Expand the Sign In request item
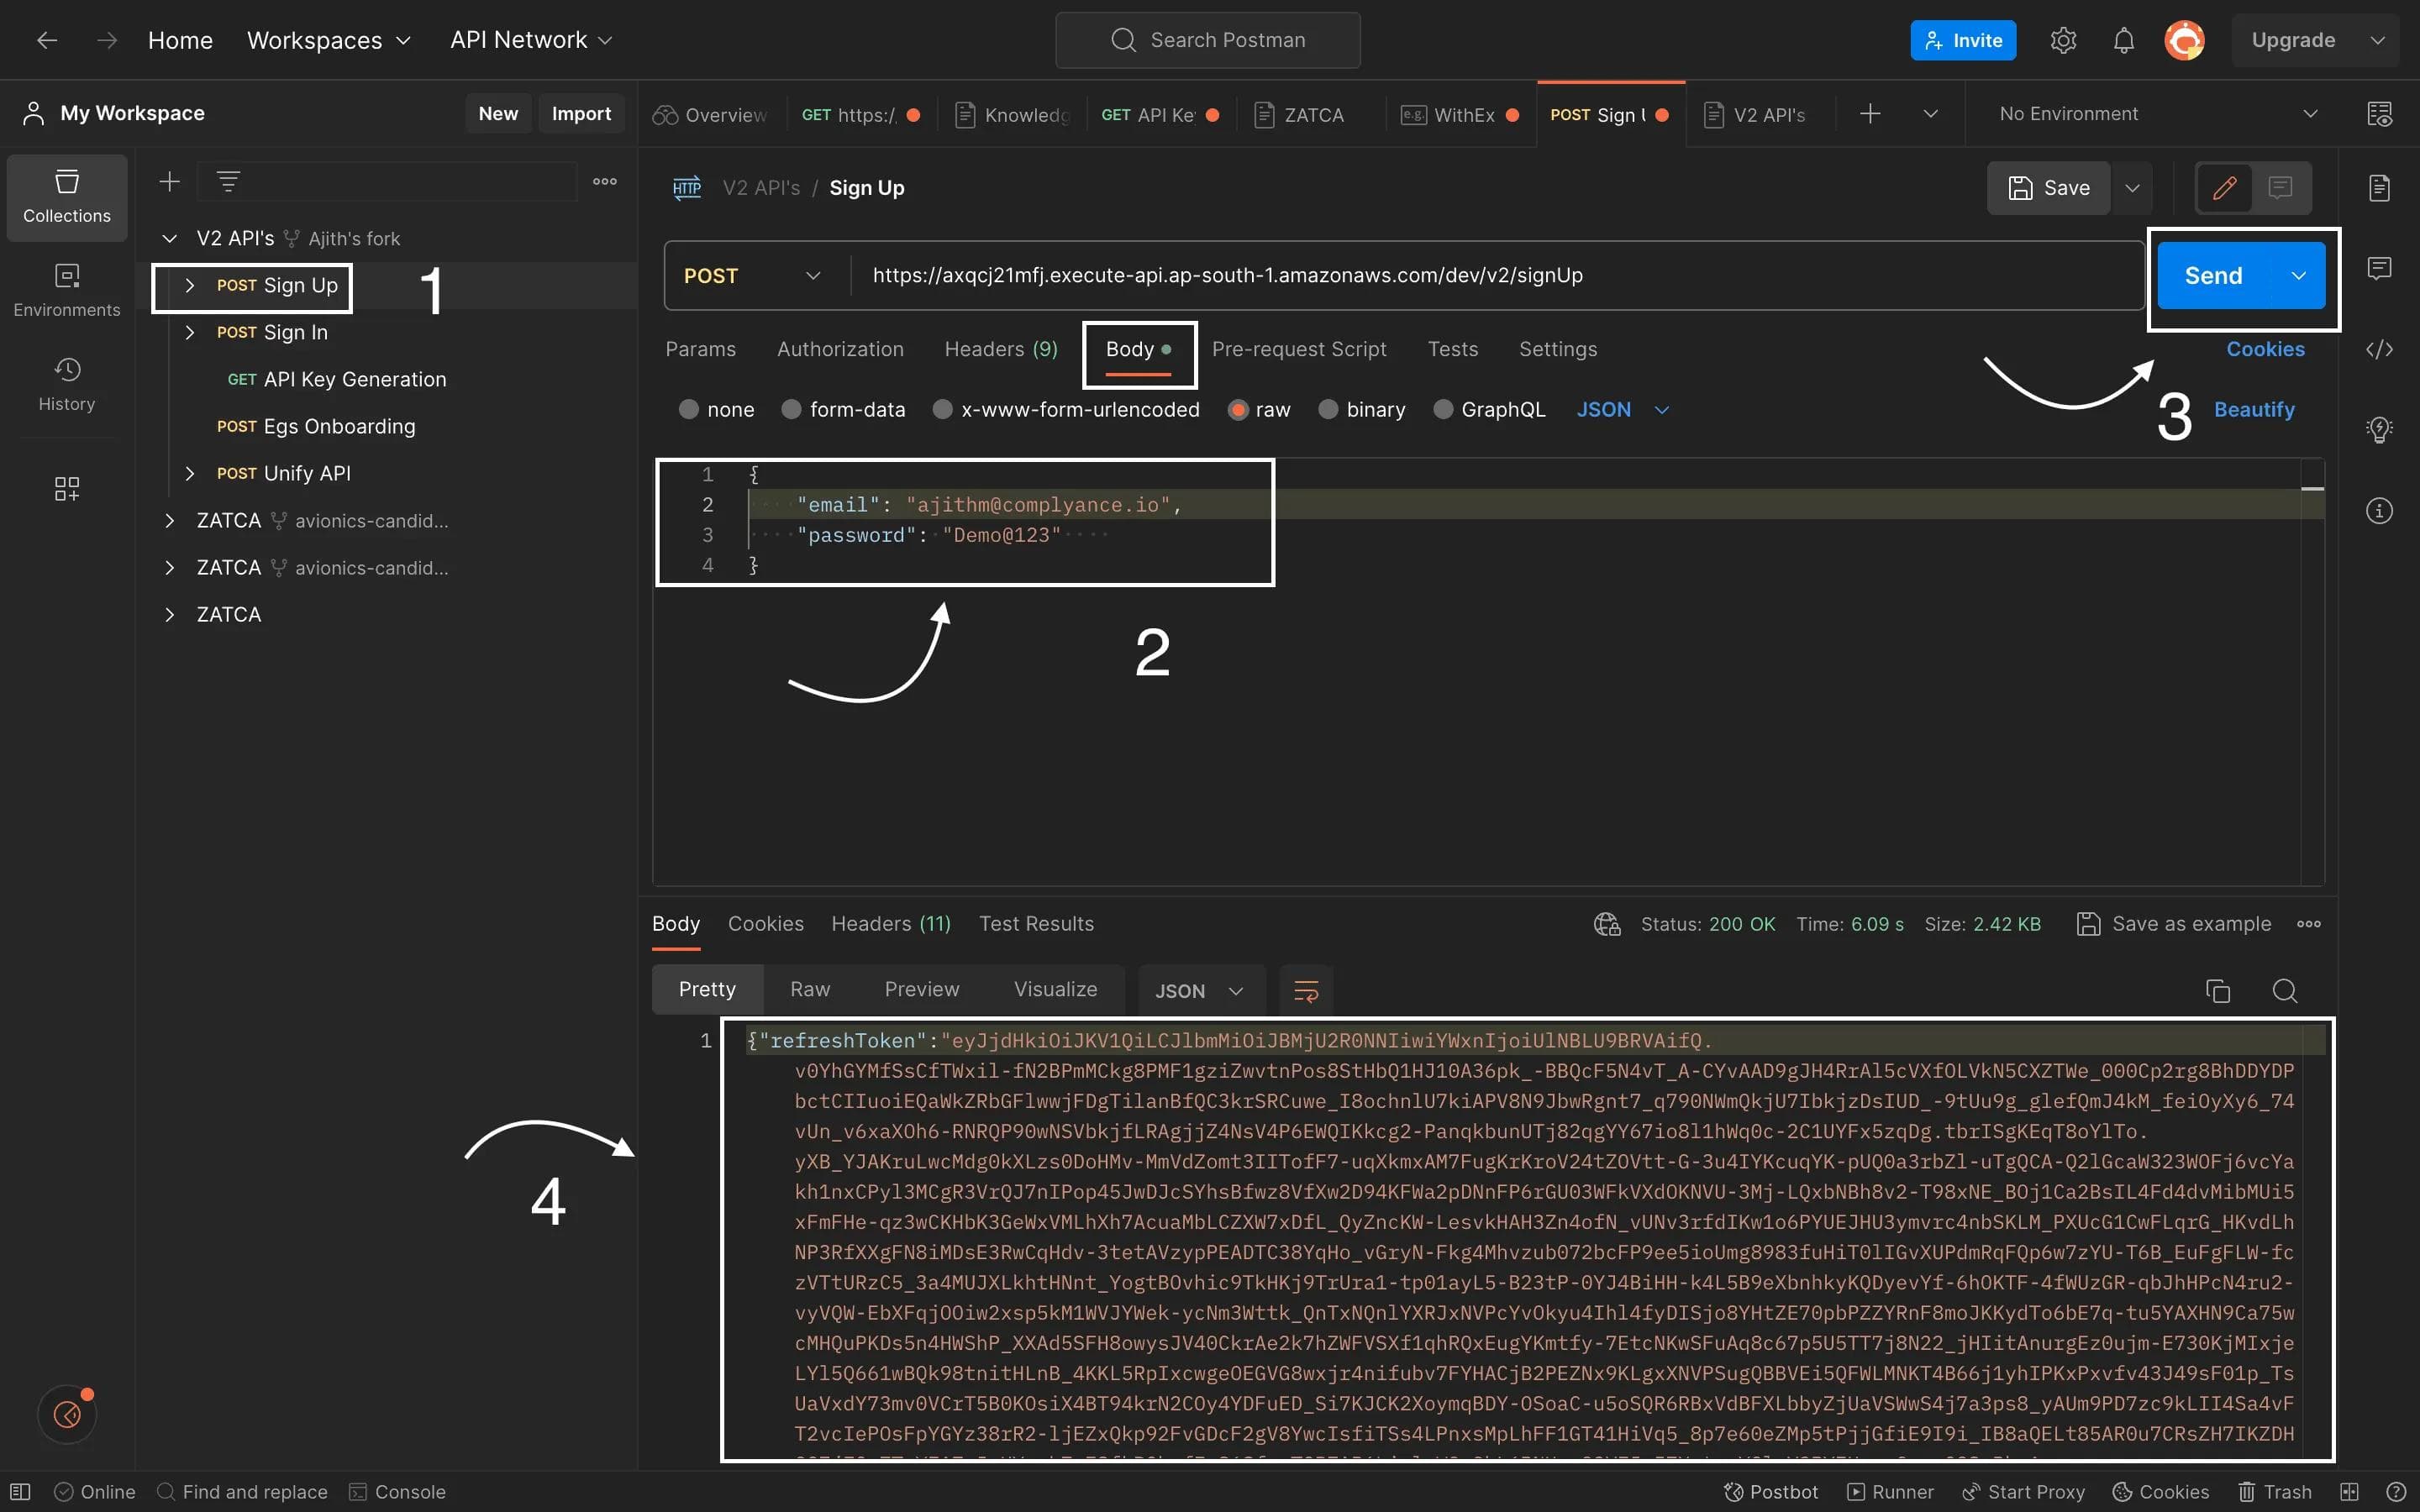The width and height of the screenshot is (2420, 1512). click(190, 332)
